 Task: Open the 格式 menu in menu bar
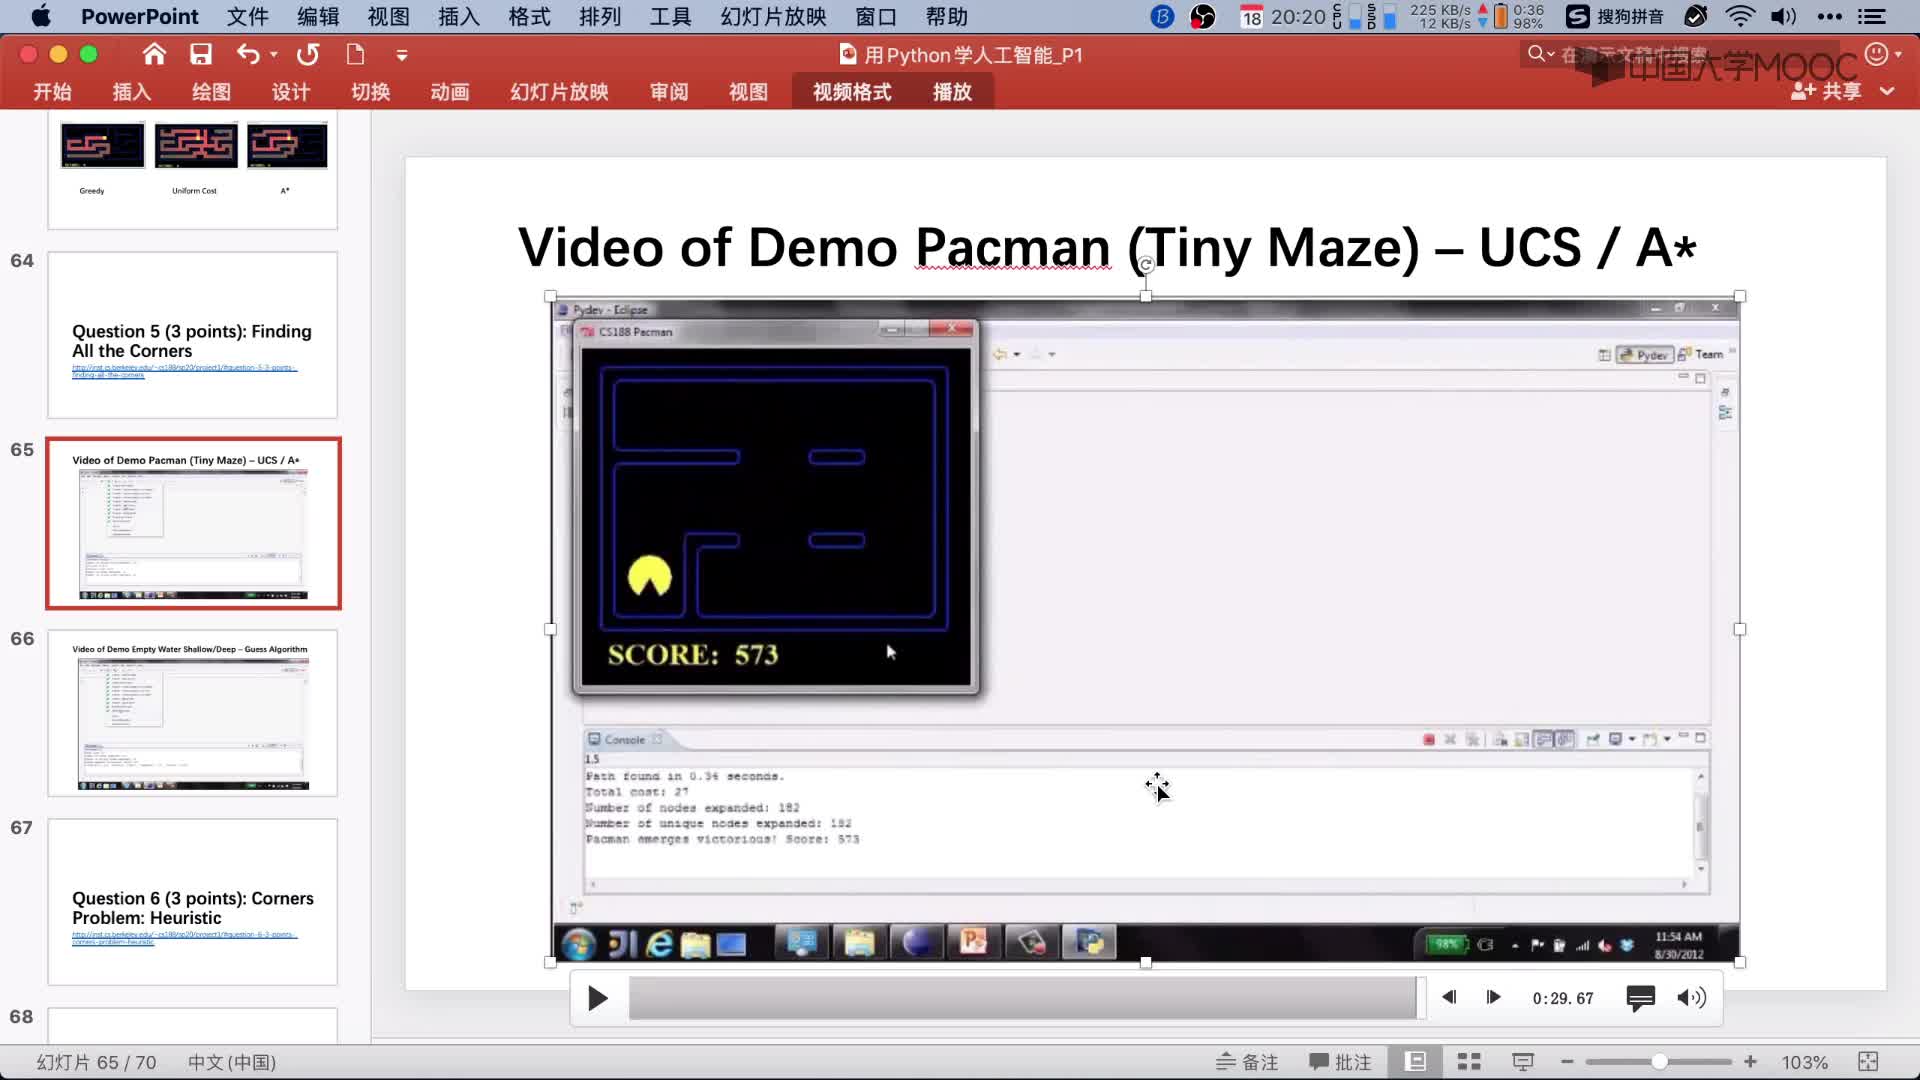[x=529, y=17]
